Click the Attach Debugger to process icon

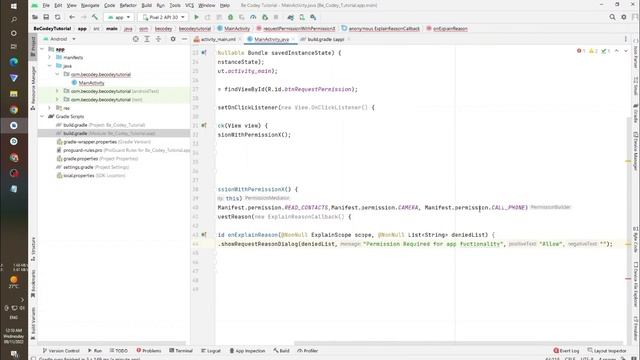pos(265,17)
